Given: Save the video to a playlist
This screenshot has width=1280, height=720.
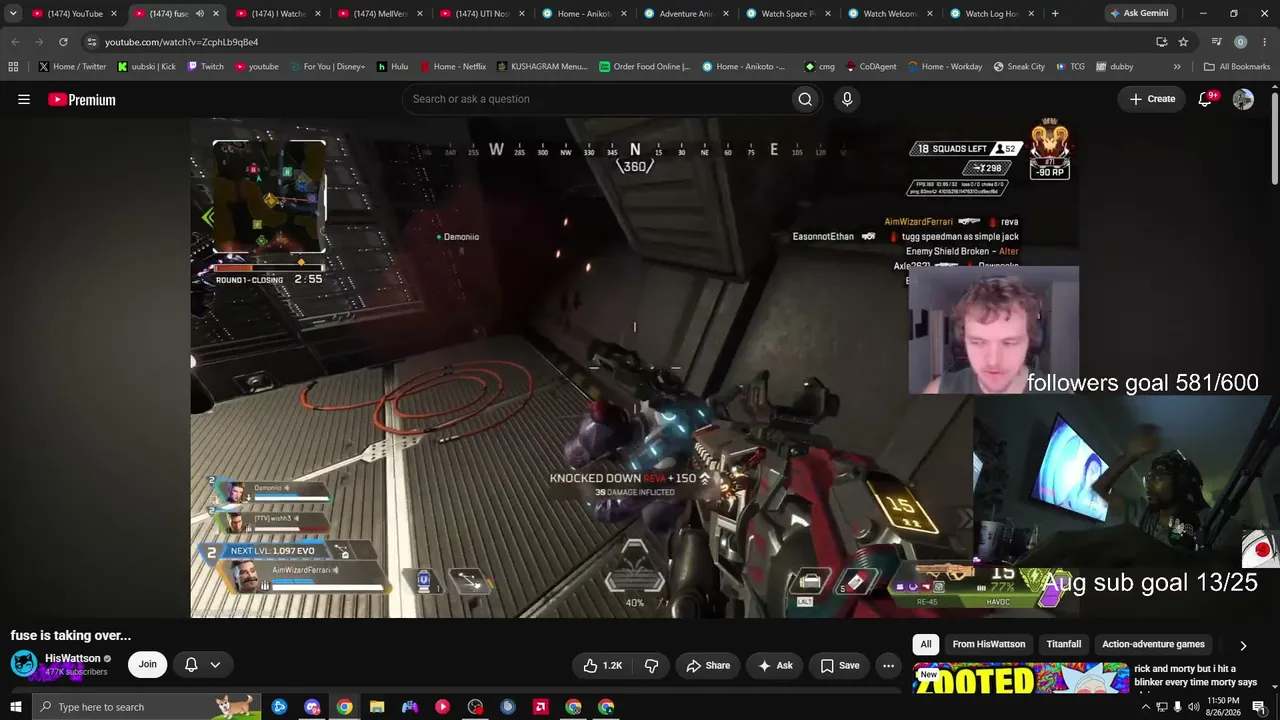Looking at the screenshot, I should 840,665.
